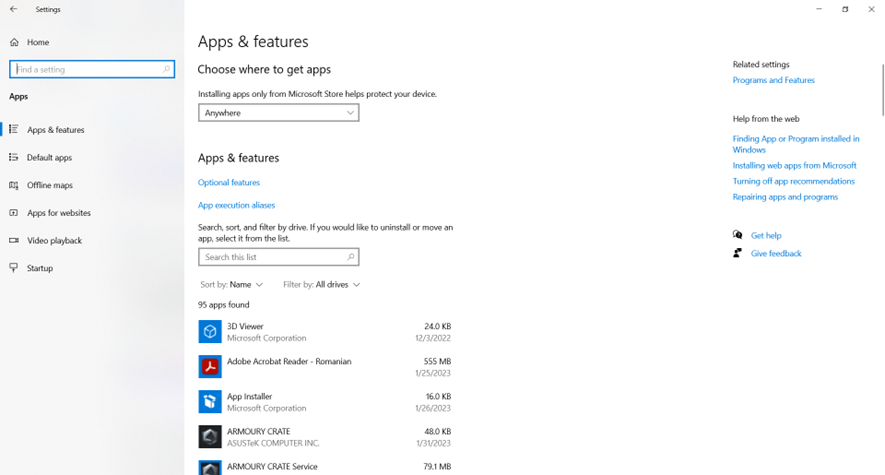Open Offline maps settings
Image resolution: width=885 pixels, height=475 pixels.
(49, 185)
